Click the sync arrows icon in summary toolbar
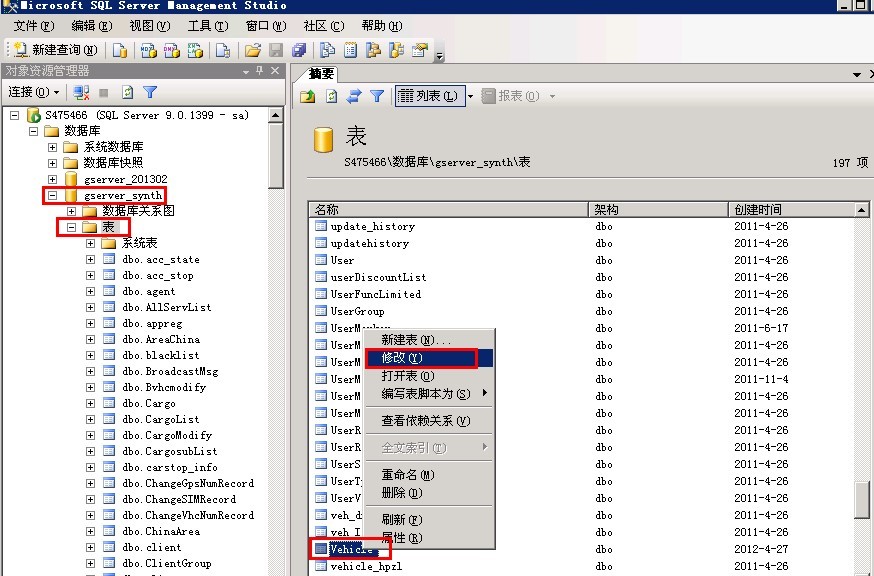 point(354,96)
